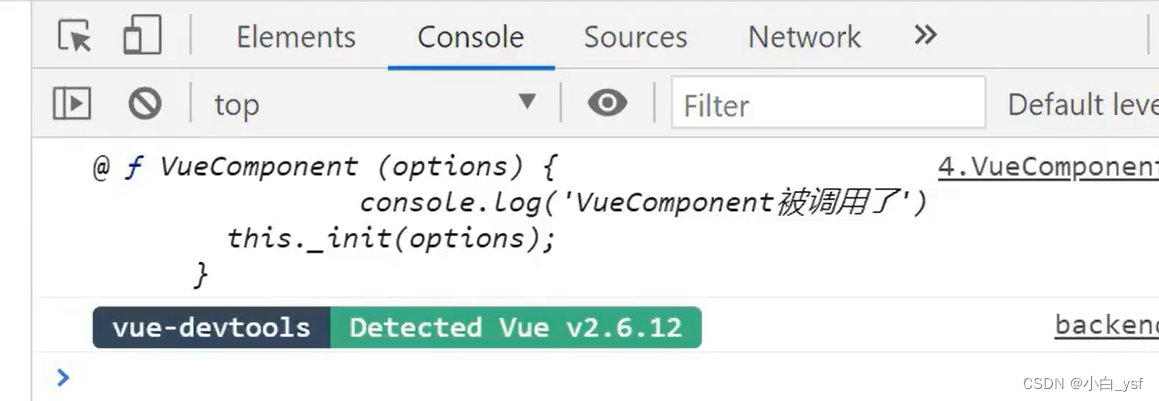
Task: Open the top JavaScript context dropdown
Action: point(375,104)
